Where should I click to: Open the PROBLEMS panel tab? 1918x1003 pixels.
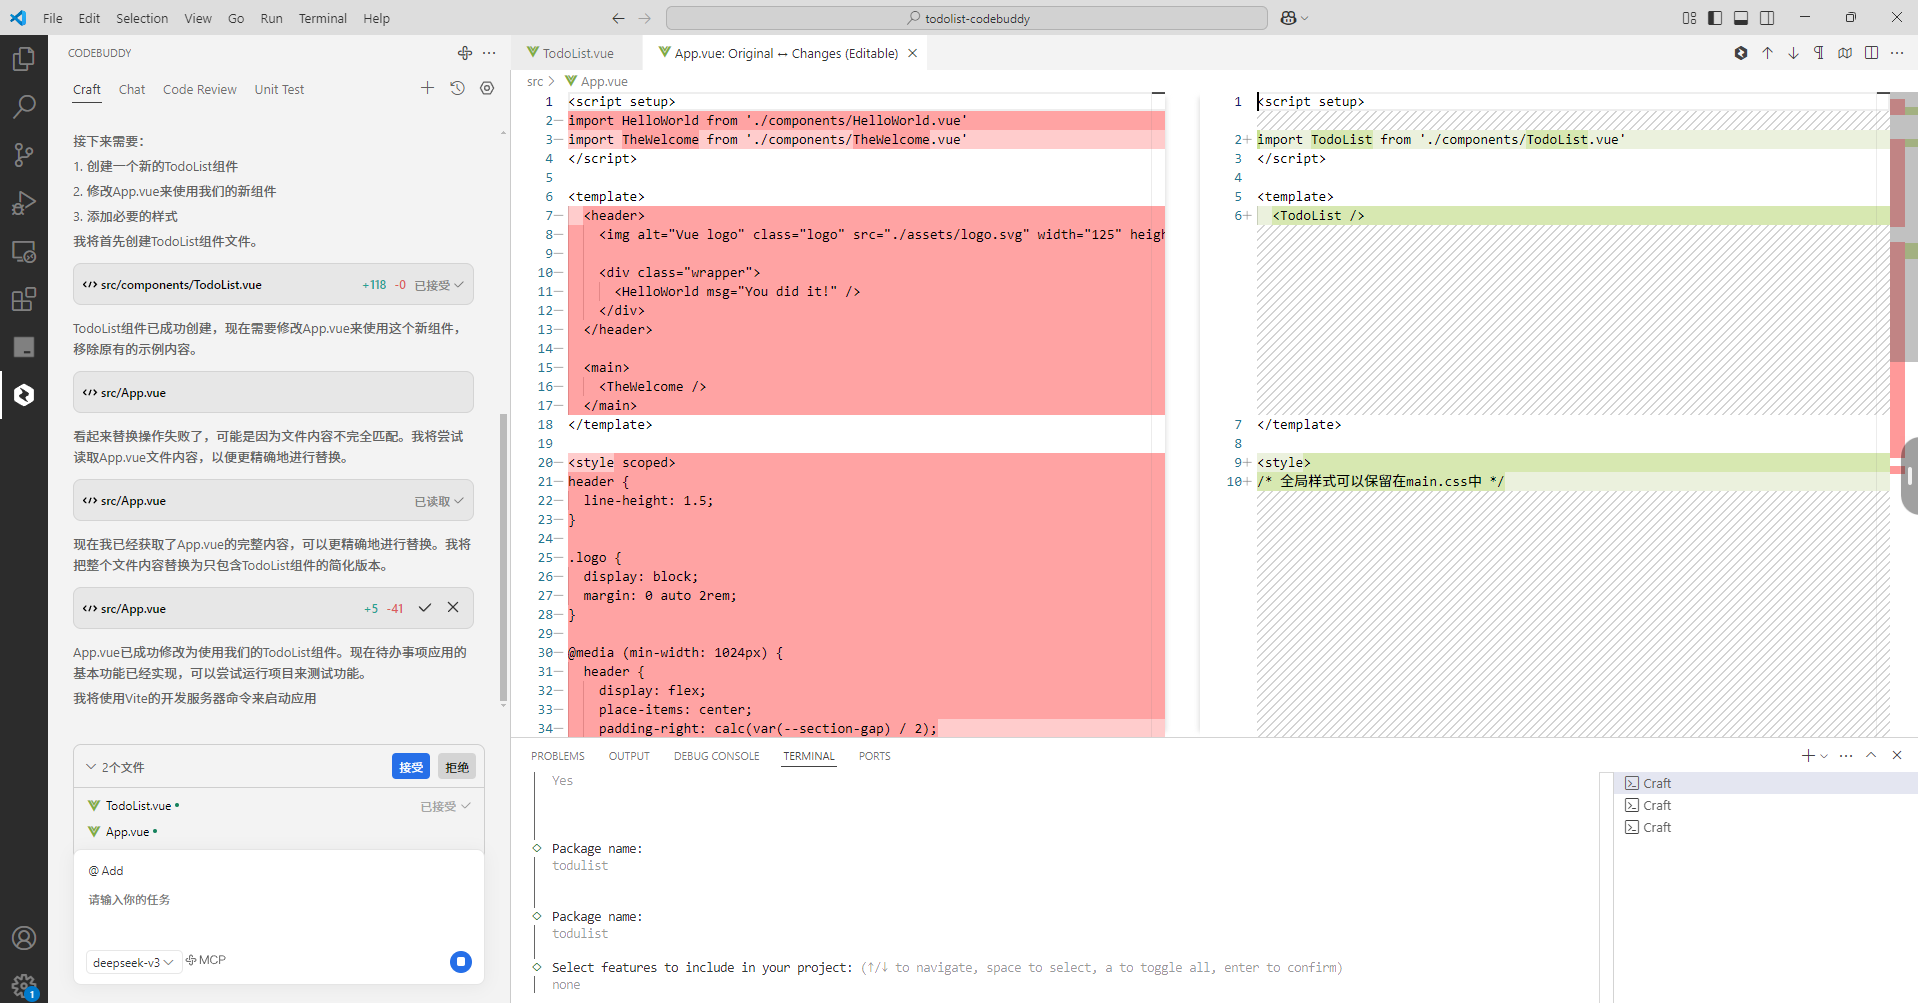point(558,756)
